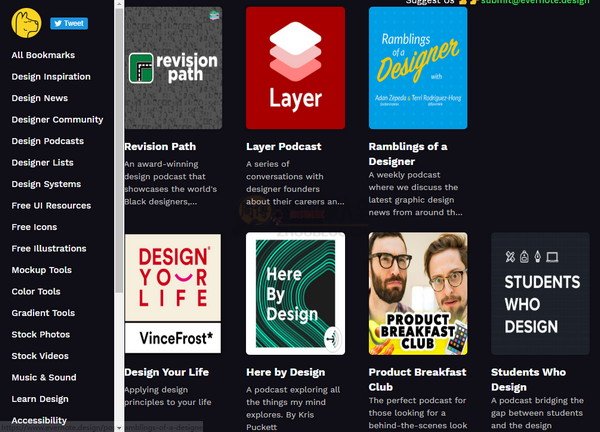Select Free Illustrations in sidebar
The height and width of the screenshot is (432, 600).
49,248
